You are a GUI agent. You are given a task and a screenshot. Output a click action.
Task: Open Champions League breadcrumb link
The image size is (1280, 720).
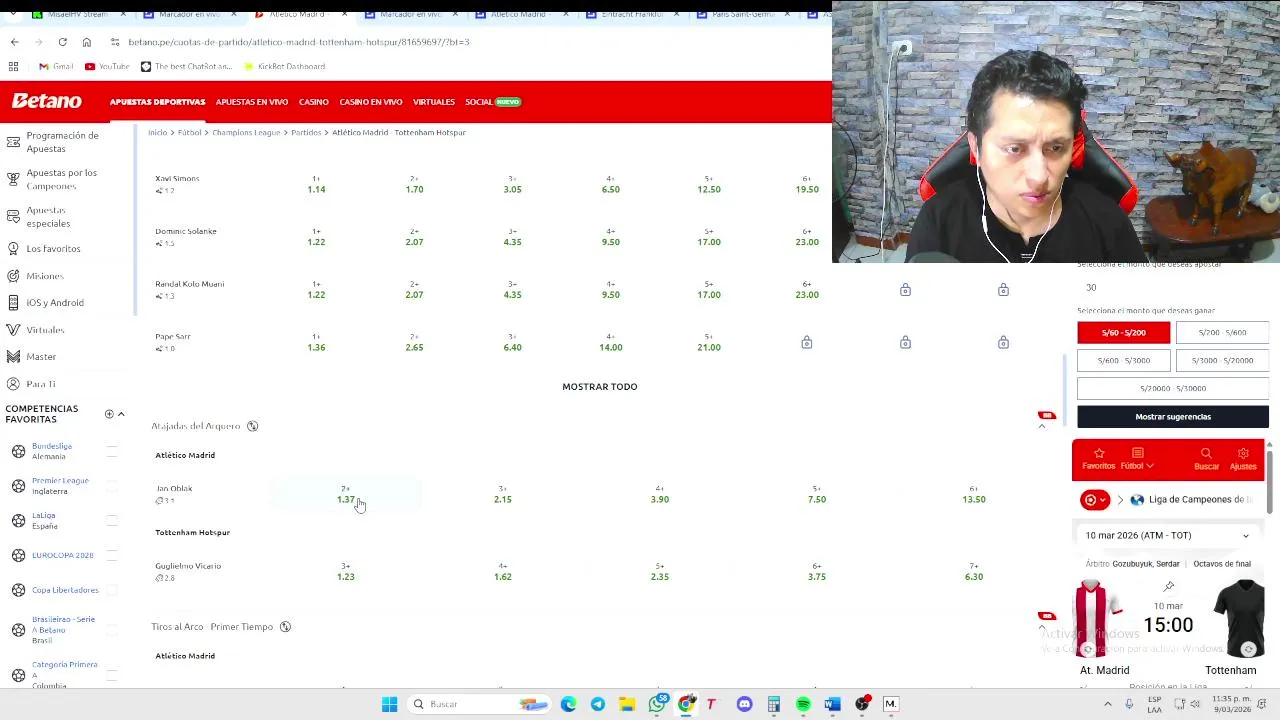[246, 132]
